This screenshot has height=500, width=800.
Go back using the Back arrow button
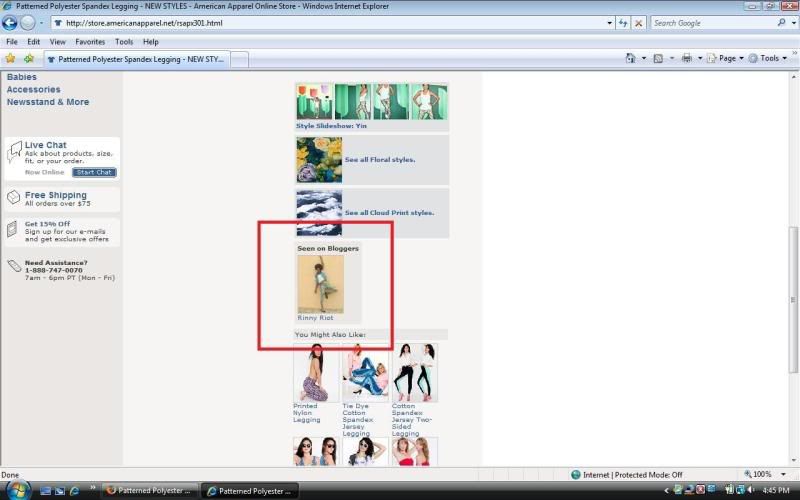[9, 23]
